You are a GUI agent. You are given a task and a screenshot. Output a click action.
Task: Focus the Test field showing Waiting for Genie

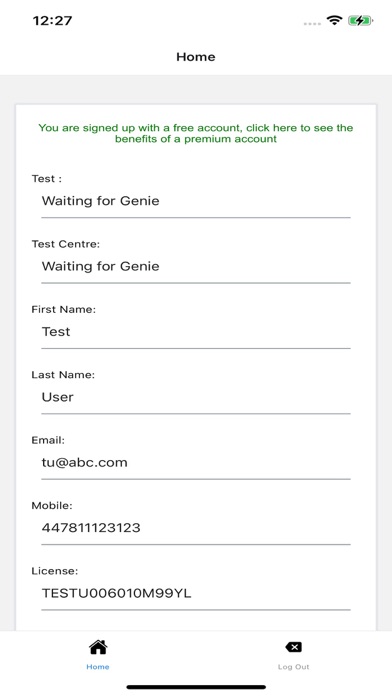coord(196,201)
